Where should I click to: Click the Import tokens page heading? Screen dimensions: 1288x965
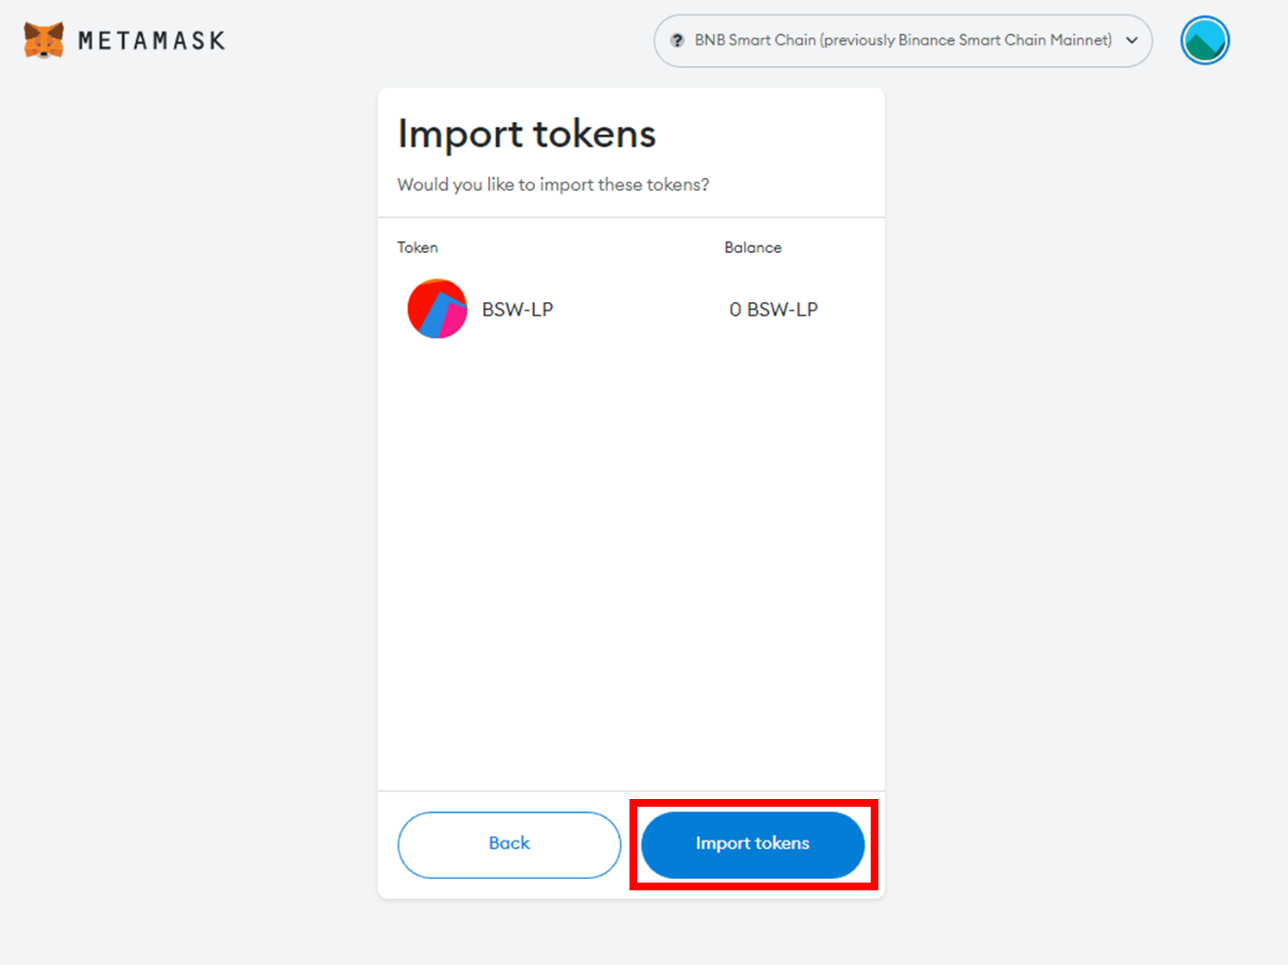(526, 134)
